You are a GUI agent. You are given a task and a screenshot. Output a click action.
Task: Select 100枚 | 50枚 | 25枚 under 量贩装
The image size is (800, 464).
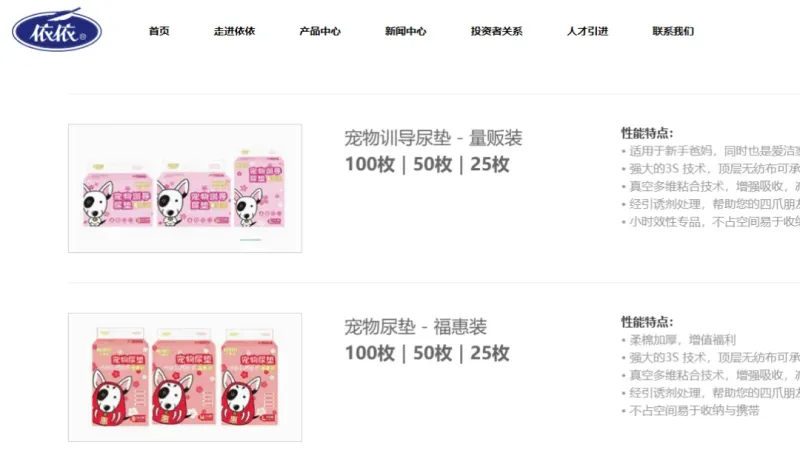click(x=427, y=164)
